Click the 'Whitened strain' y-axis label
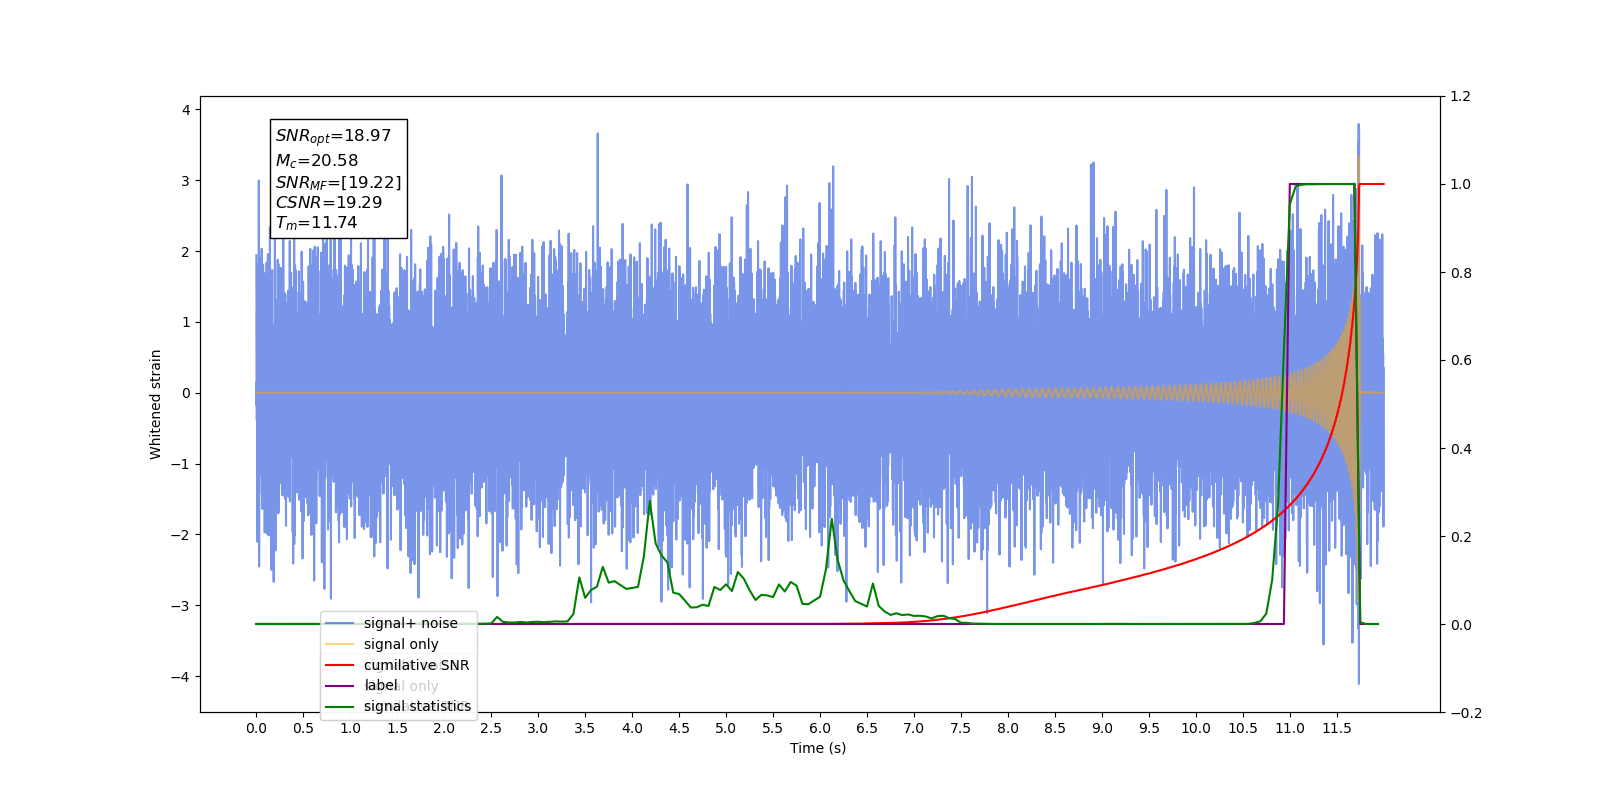 coord(155,404)
